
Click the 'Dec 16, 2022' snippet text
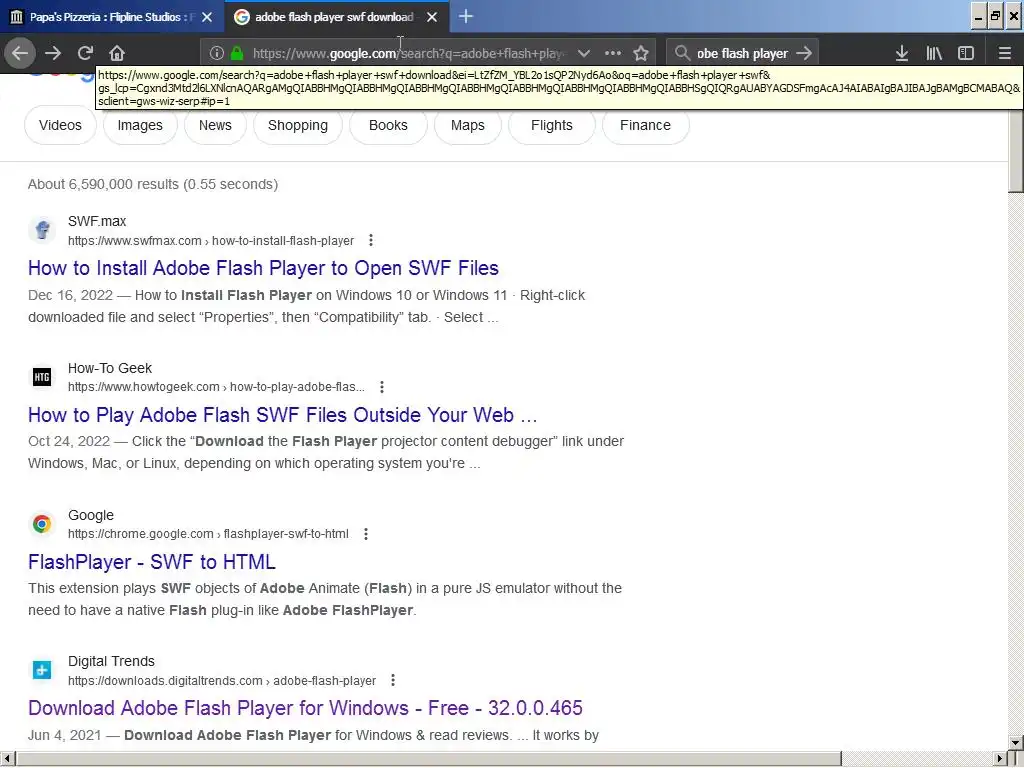coord(71,295)
